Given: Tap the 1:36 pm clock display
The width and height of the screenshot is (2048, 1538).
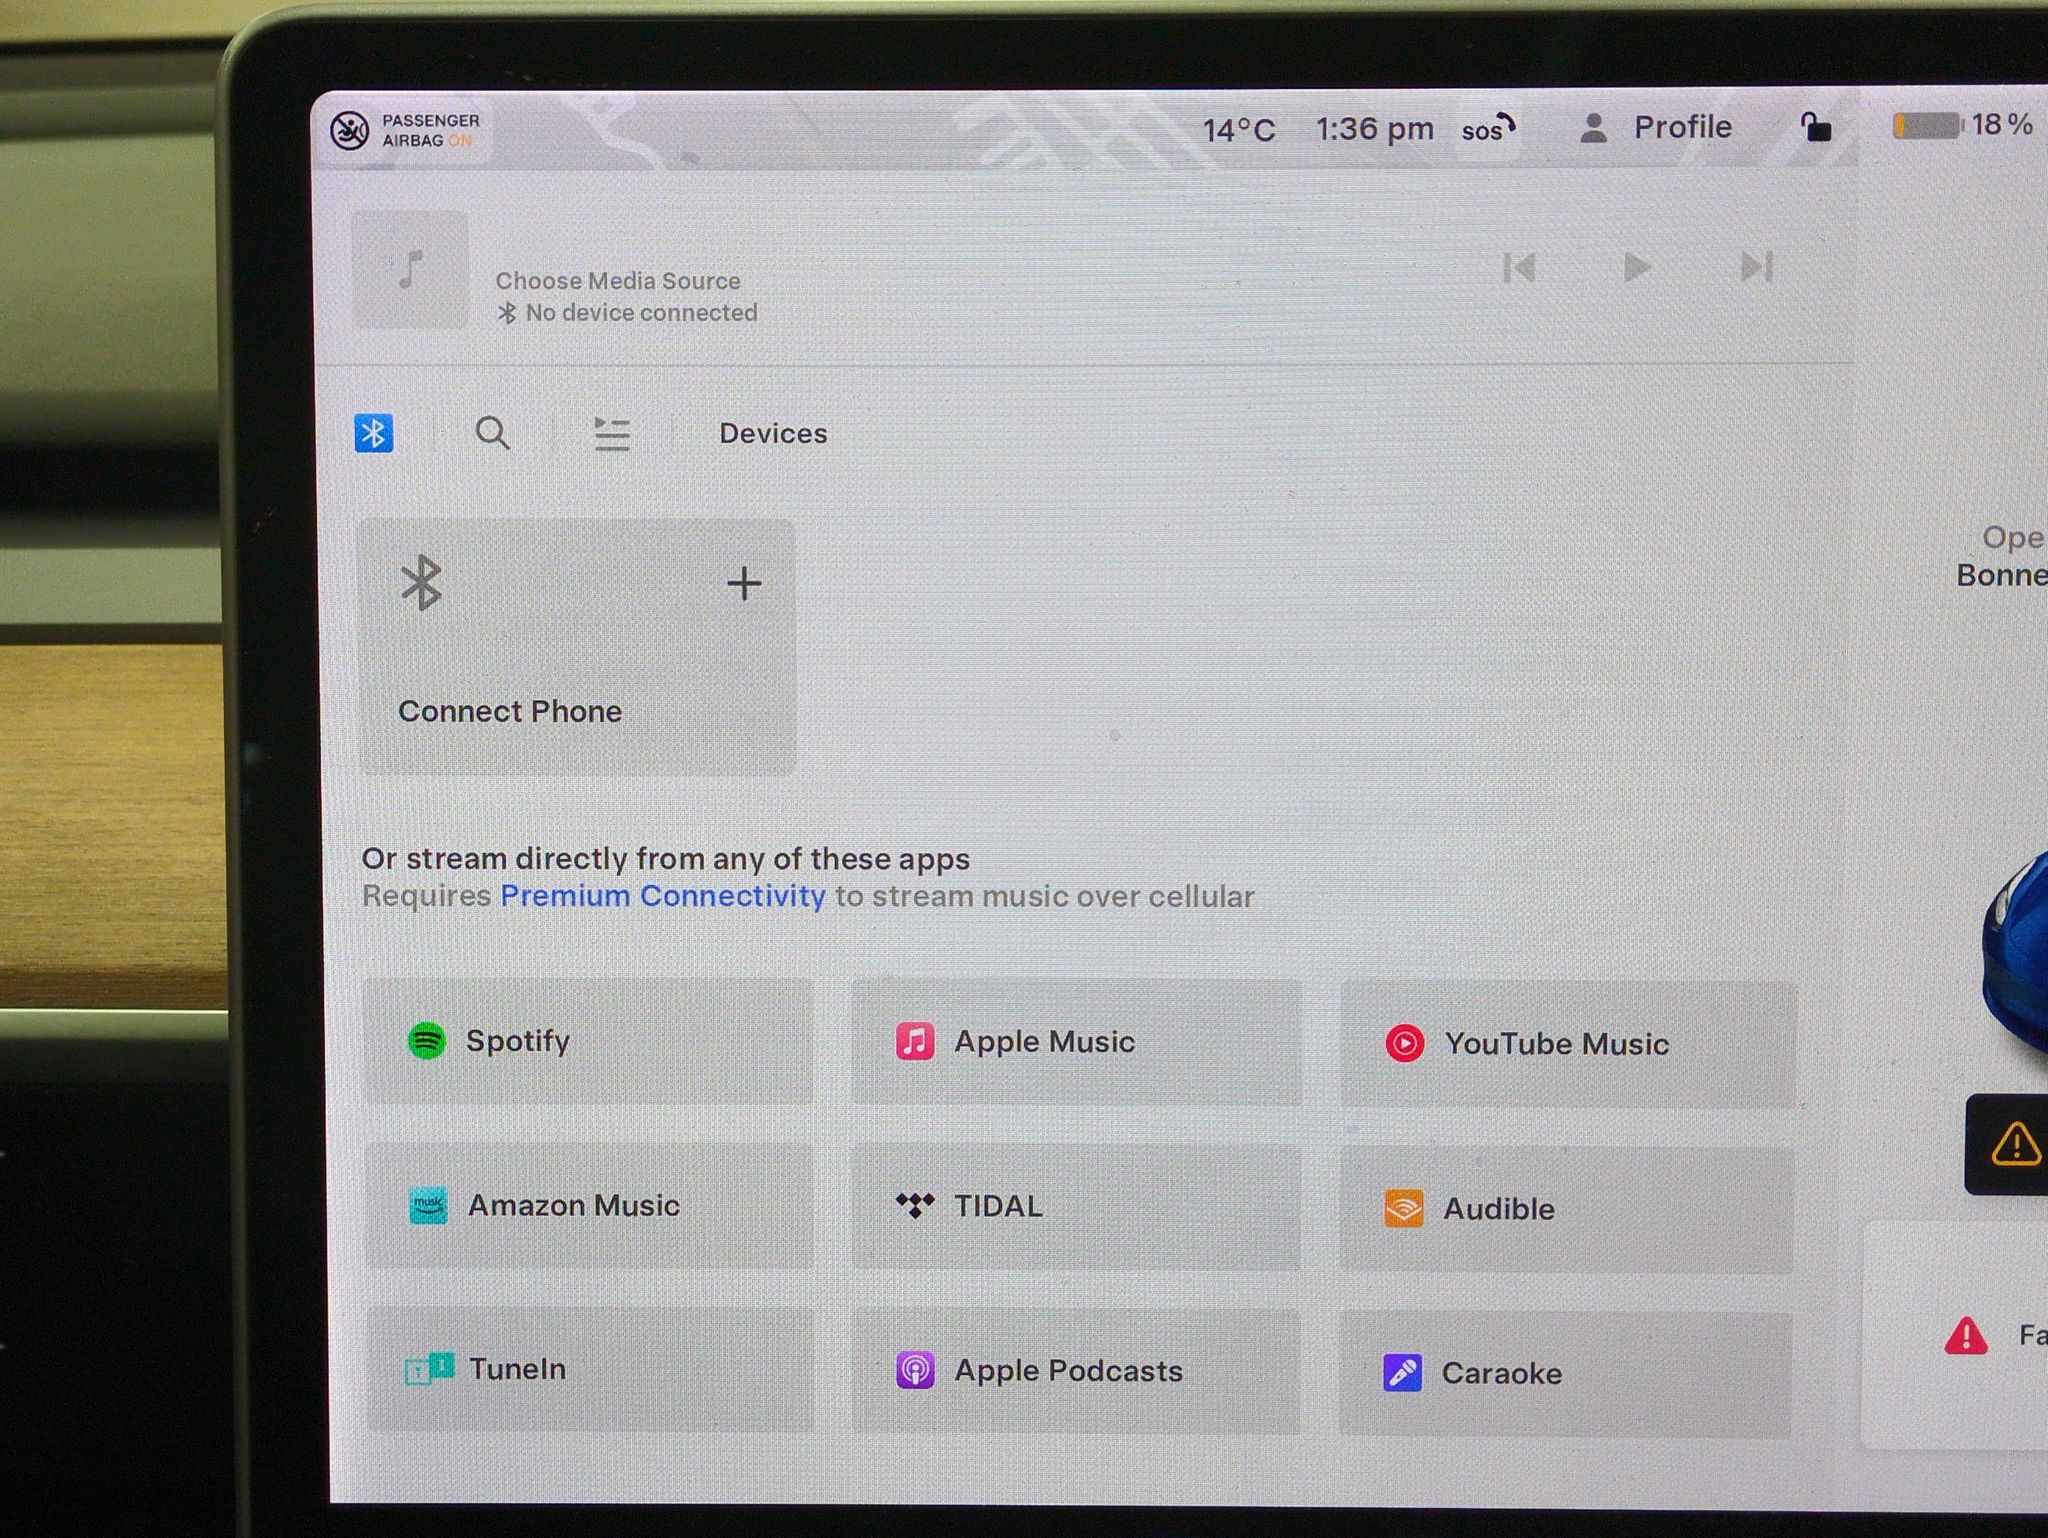Looking at the screenshot, I should pyautogui.click(x=1374, y=129).
